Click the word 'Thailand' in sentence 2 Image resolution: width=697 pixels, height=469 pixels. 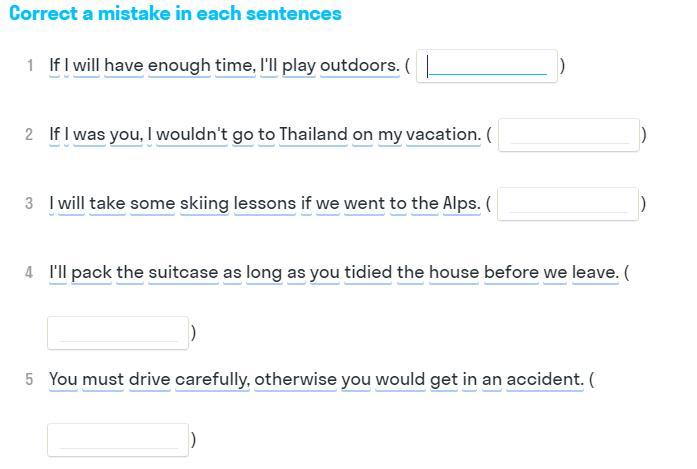(313, 134)
